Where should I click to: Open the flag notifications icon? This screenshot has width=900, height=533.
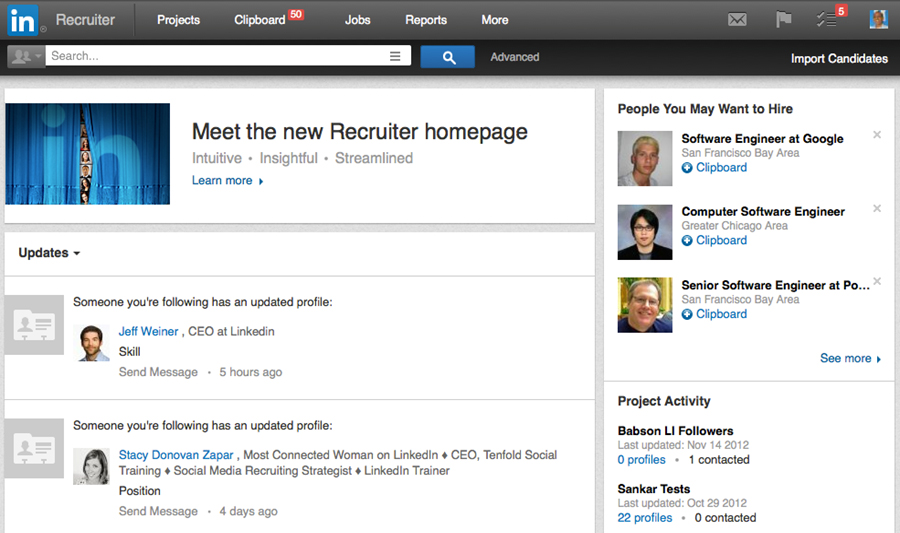click(x=783, y=20)
